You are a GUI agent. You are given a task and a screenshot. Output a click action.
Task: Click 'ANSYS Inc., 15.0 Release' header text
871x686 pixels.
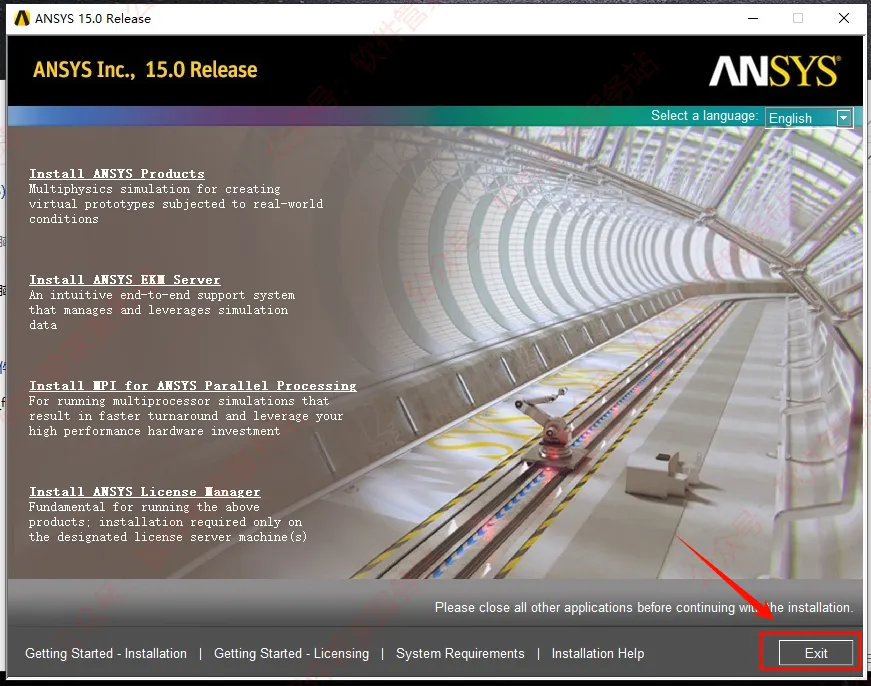click(x=145, y=70)
